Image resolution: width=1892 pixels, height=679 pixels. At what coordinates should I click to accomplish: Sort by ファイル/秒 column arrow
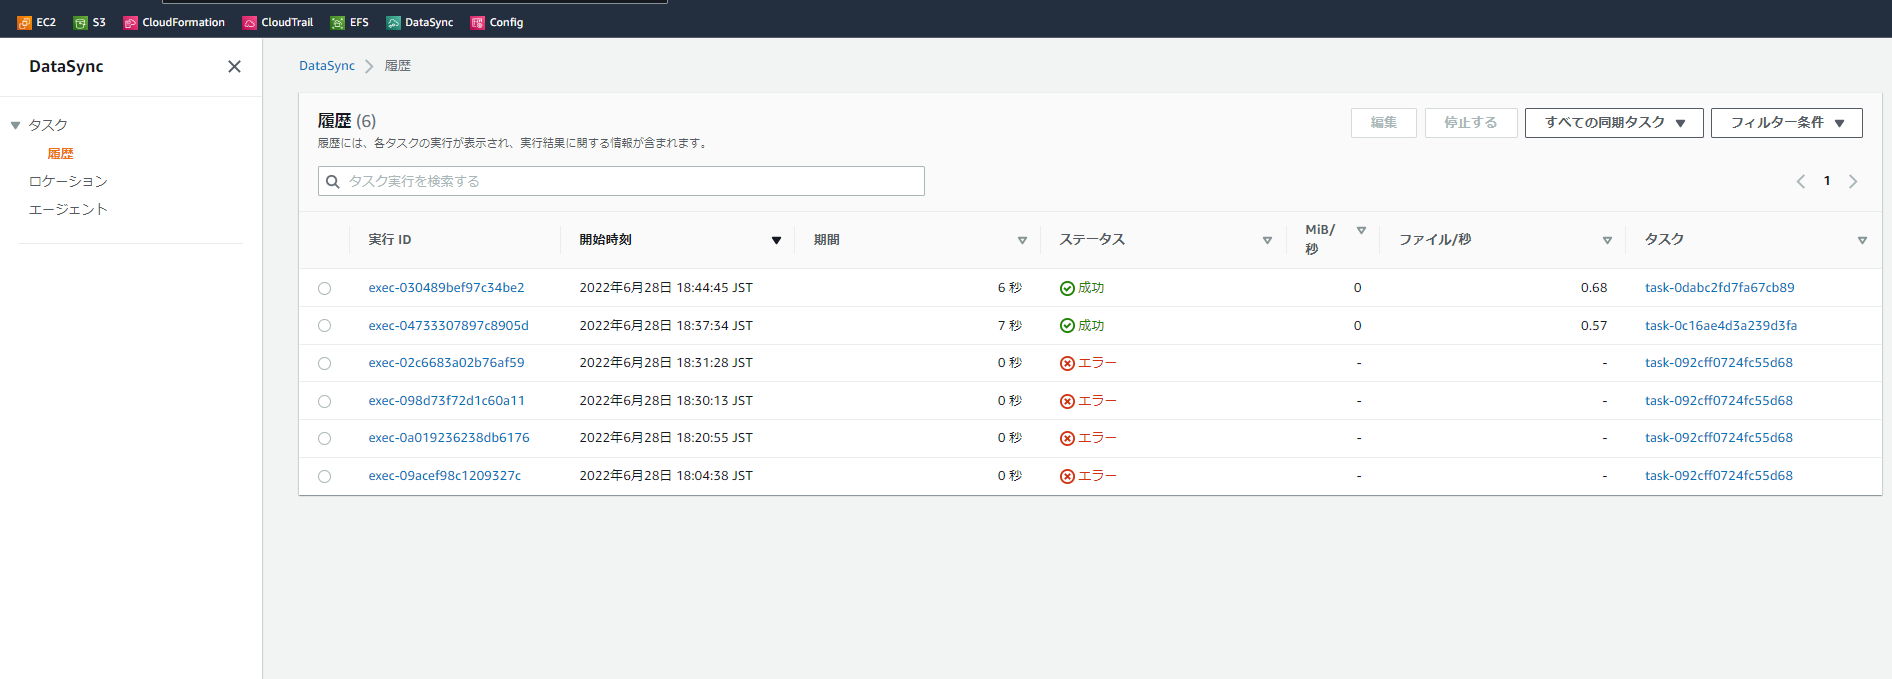click(1607, 240)
